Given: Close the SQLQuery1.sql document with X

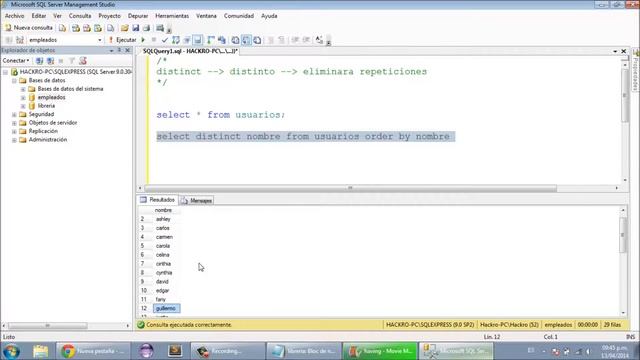Looking at the screenshot, I should pyautogui.click(x=624, y=51).
